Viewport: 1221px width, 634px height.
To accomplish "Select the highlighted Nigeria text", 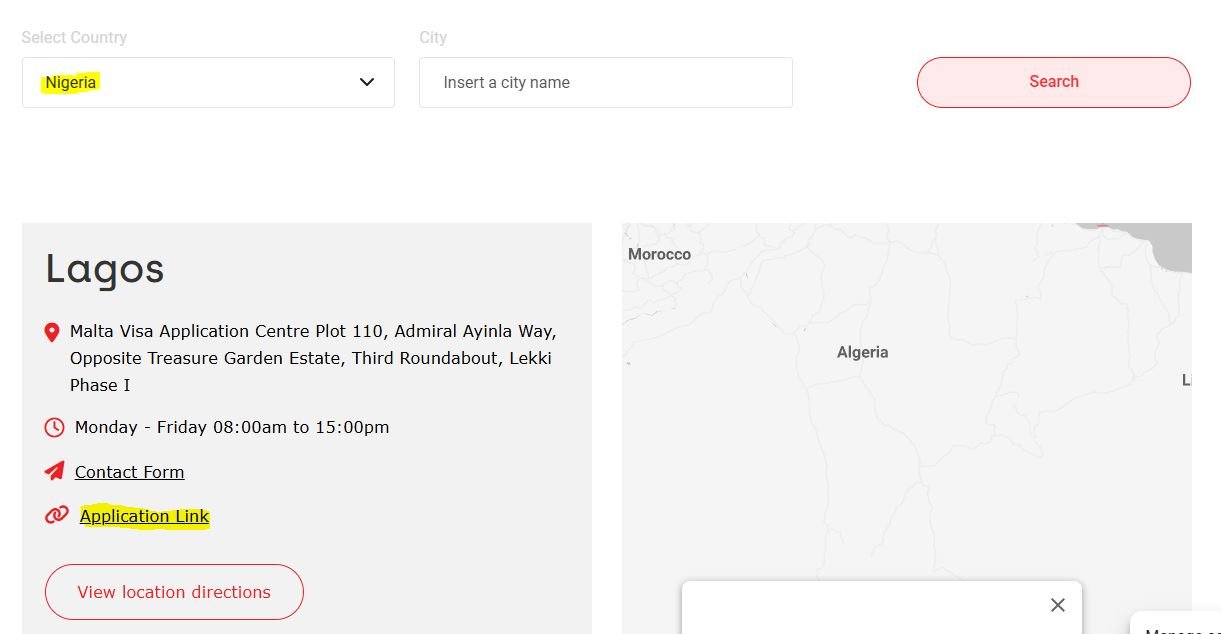I will tap(70, 82).
